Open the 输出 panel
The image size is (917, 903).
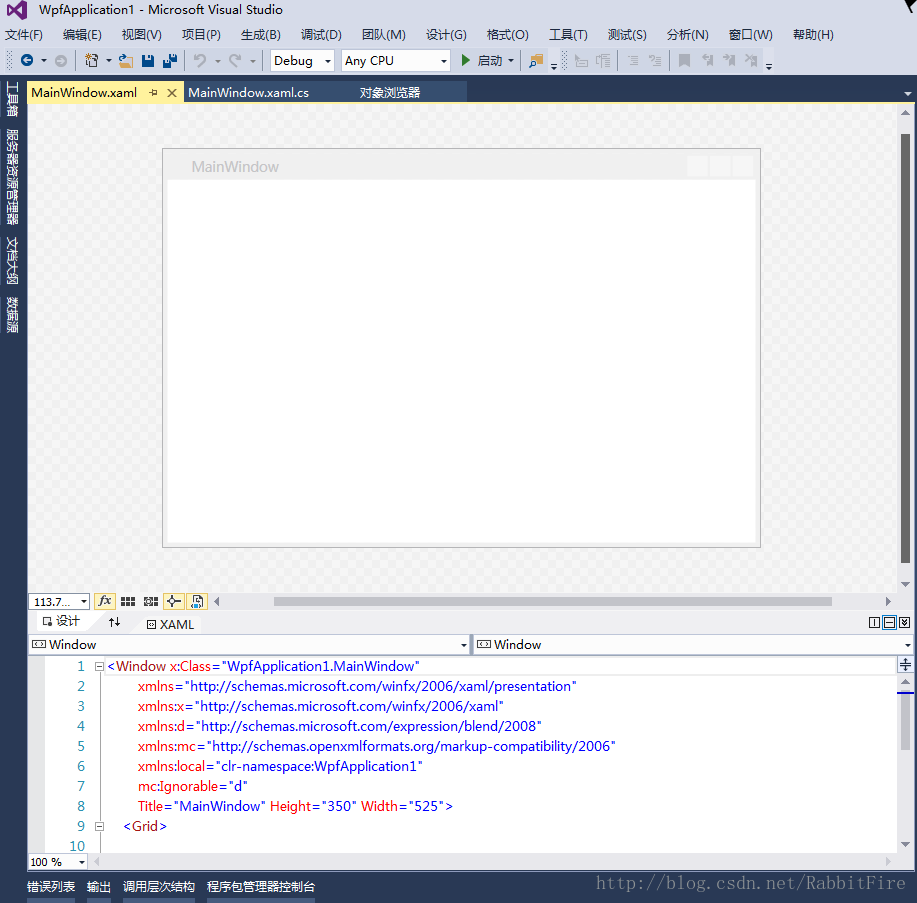(x=99, y=887)
